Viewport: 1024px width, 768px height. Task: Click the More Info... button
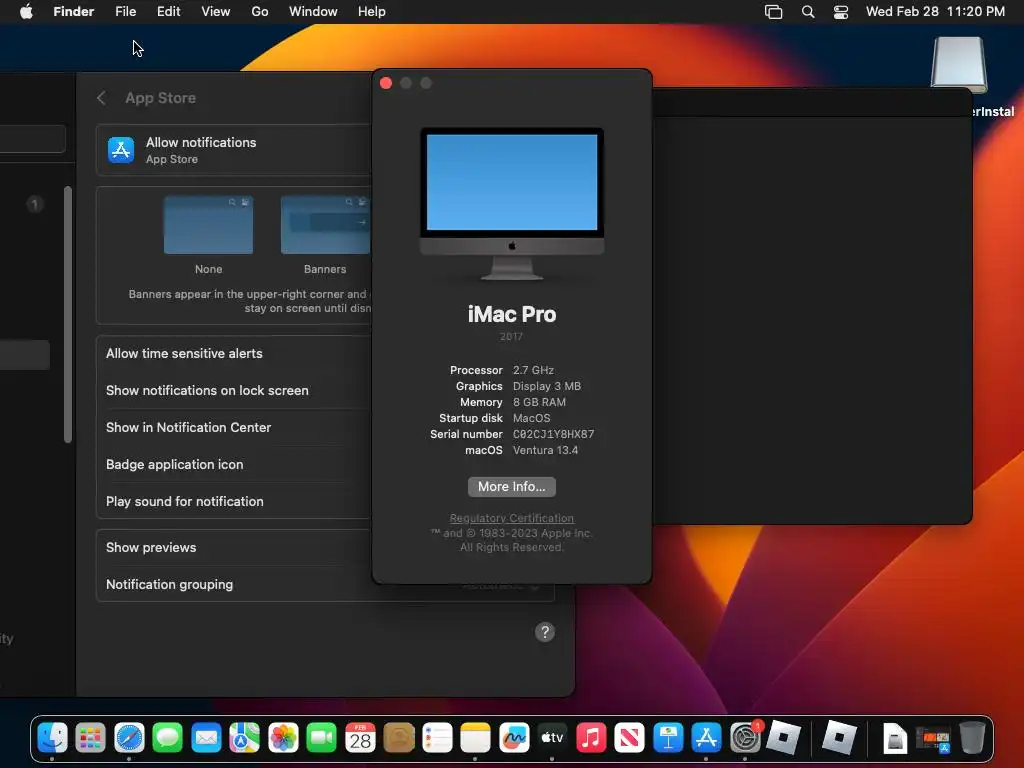point(511,487)
